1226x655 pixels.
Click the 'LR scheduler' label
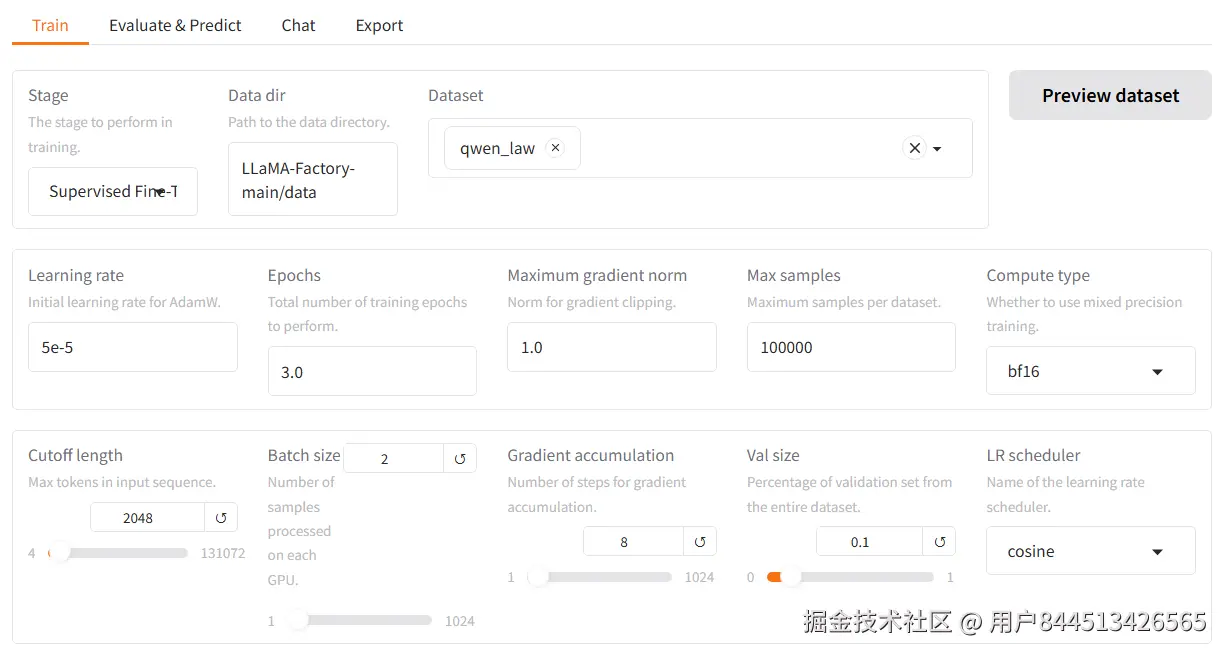(1033, 455)
